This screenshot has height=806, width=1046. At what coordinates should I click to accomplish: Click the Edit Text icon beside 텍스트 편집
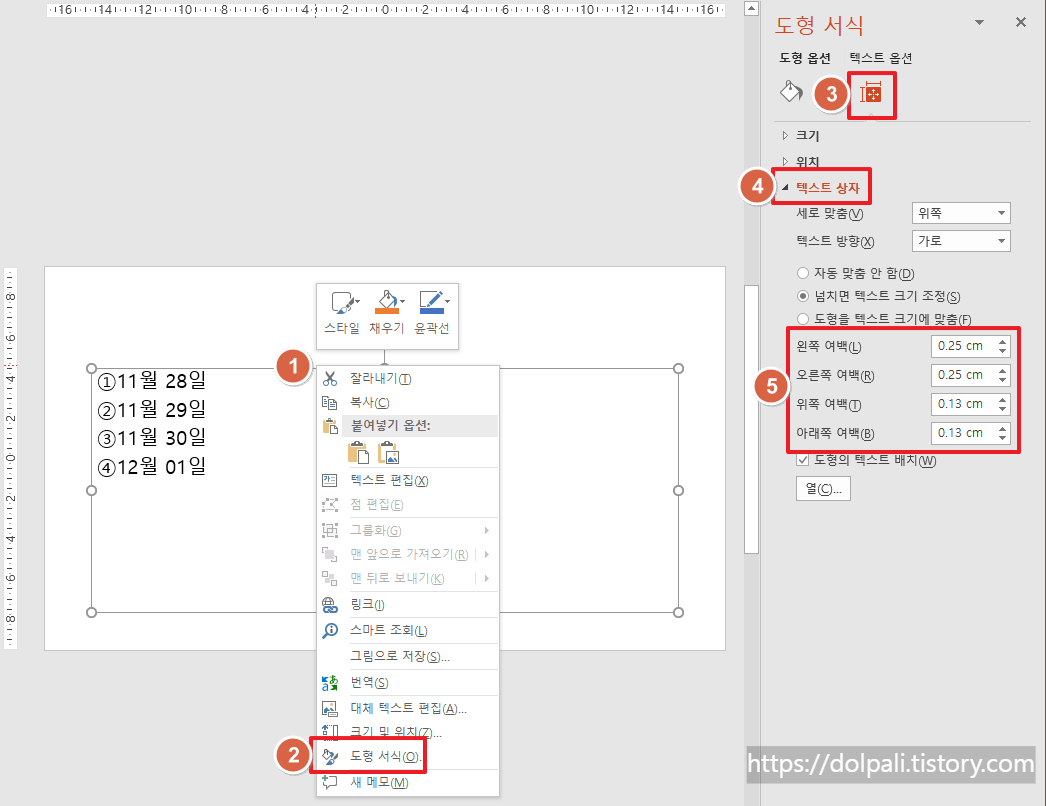coord(330,480)
